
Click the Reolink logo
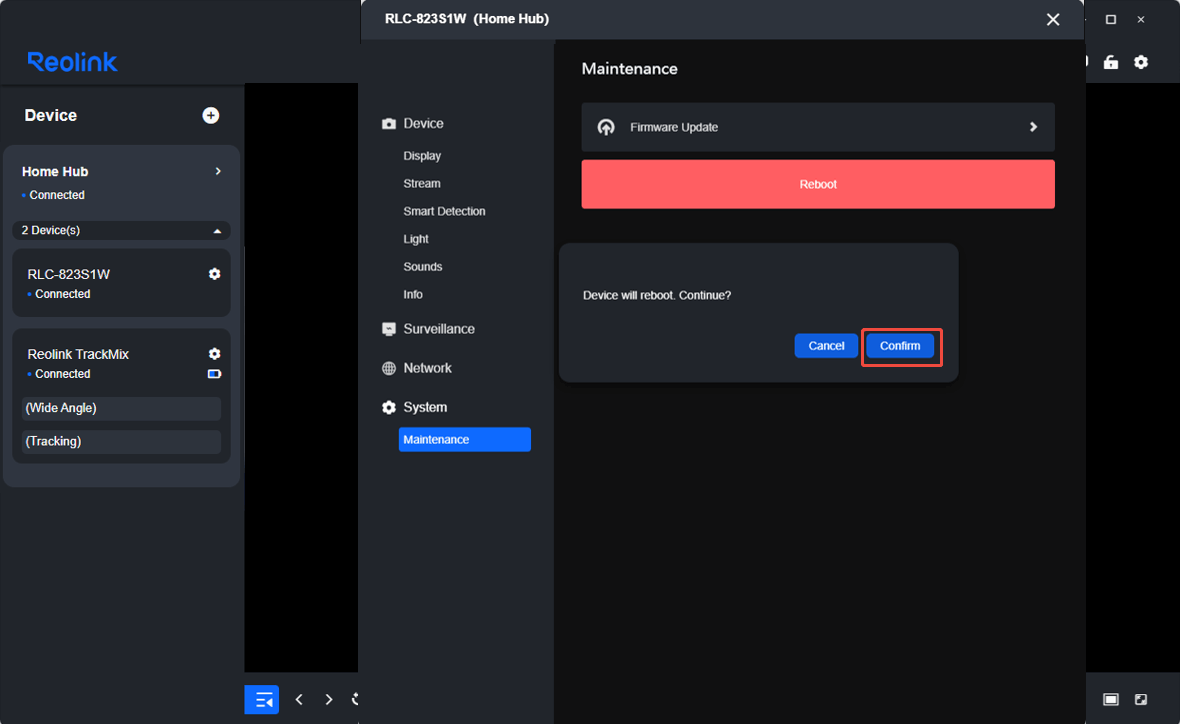(x=72, y=62)
